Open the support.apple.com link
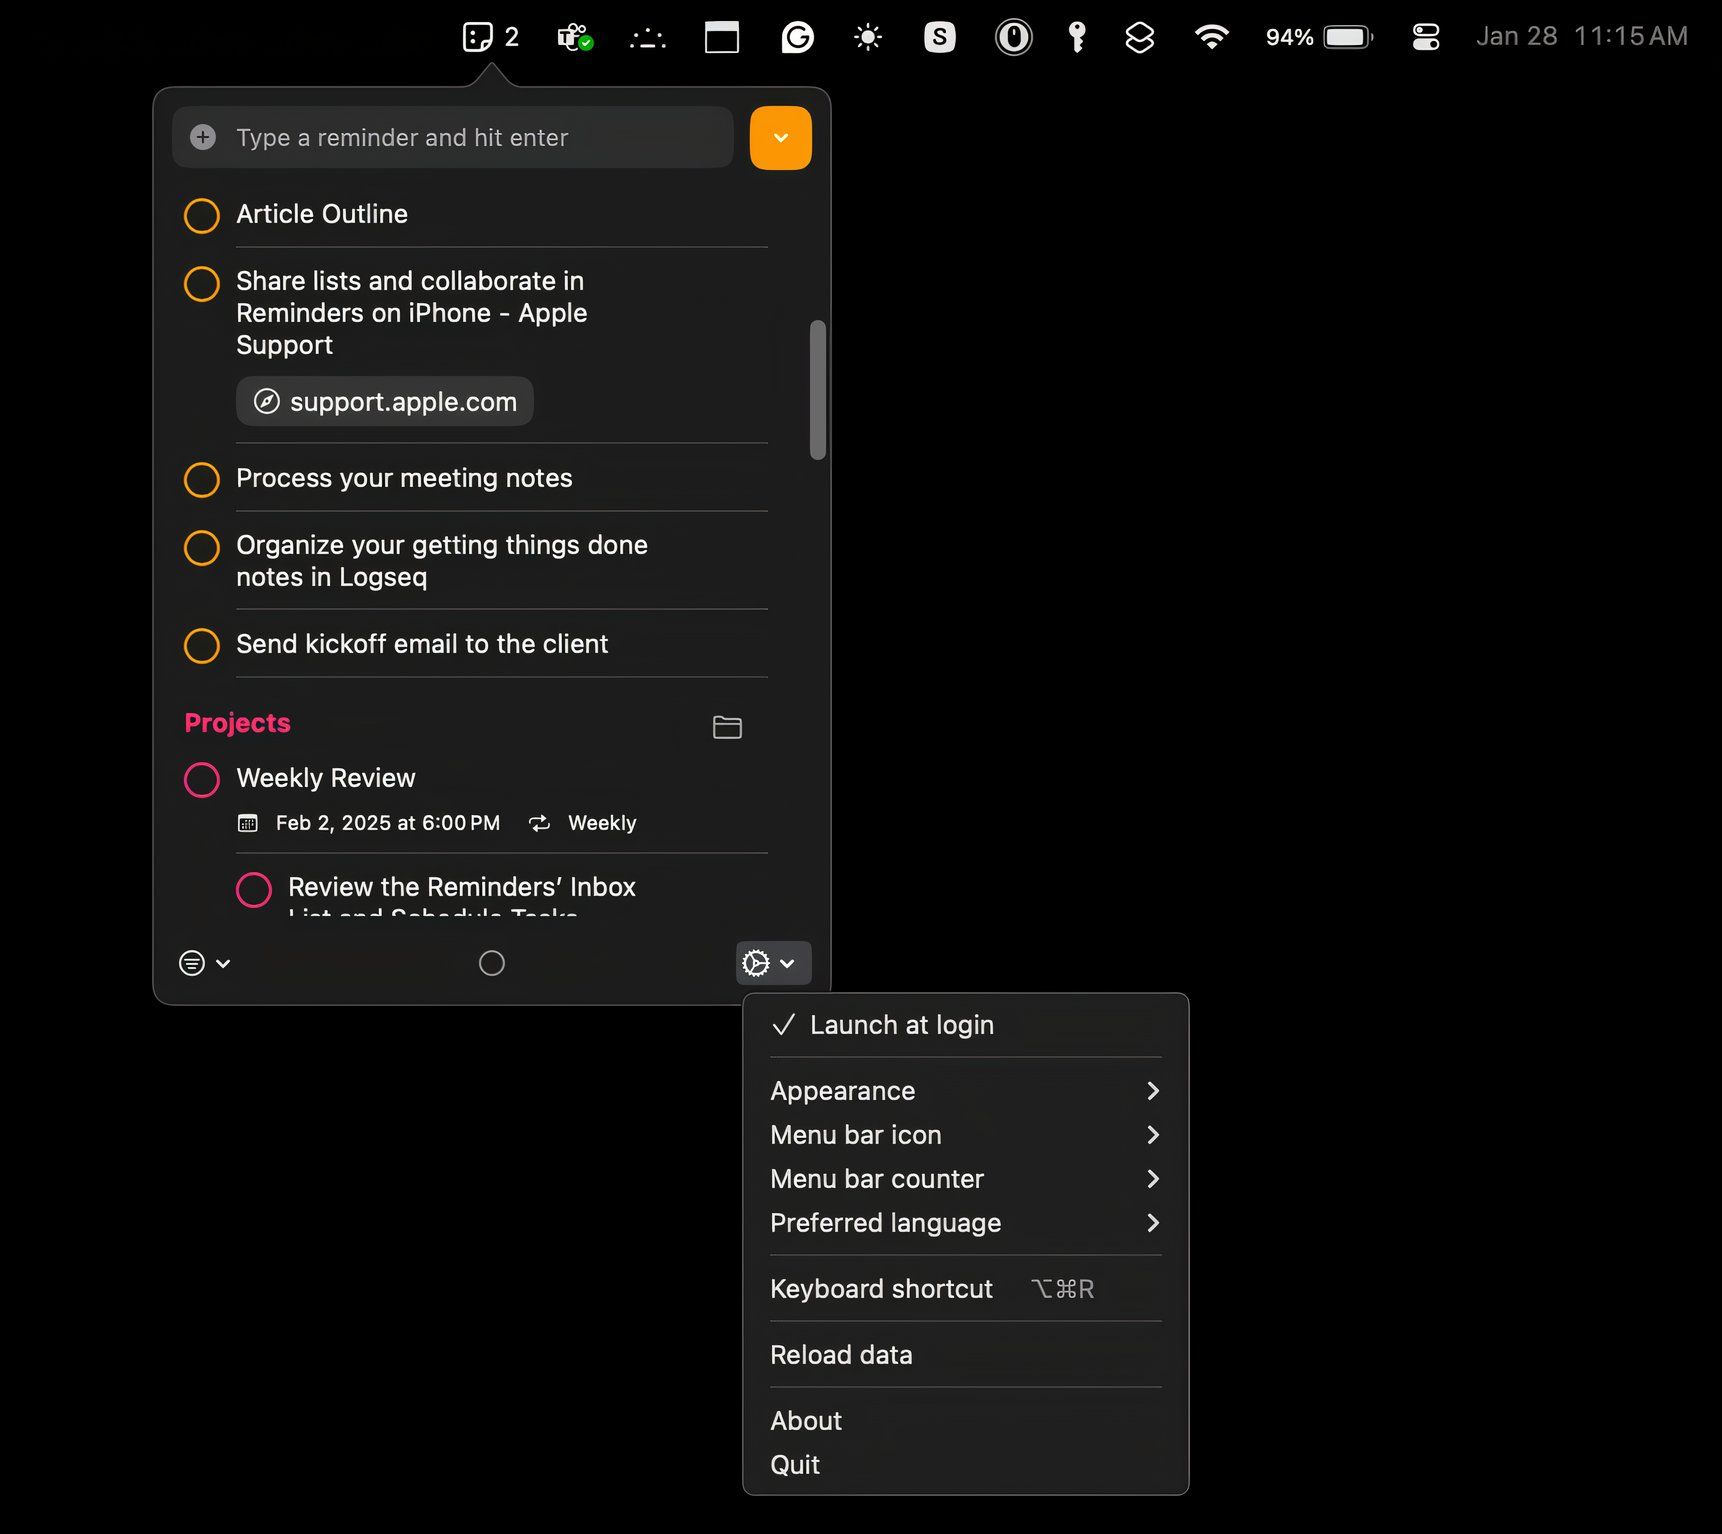 385,401
